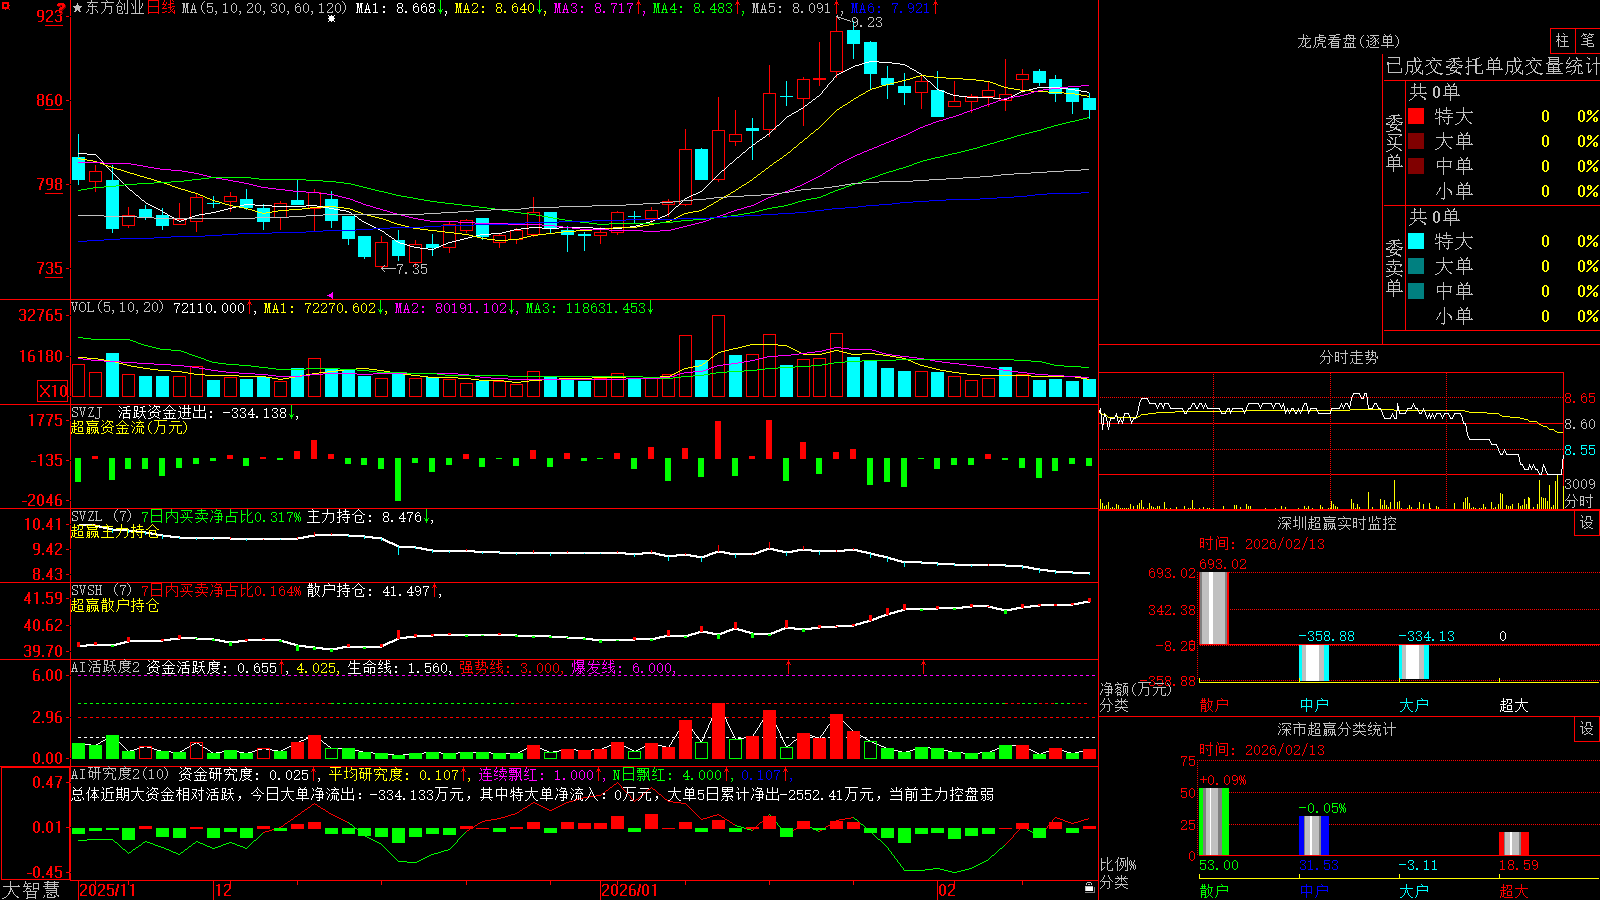
Task: Click the 龙虎看盘(逐单) title
Action: pos(1348,41)
